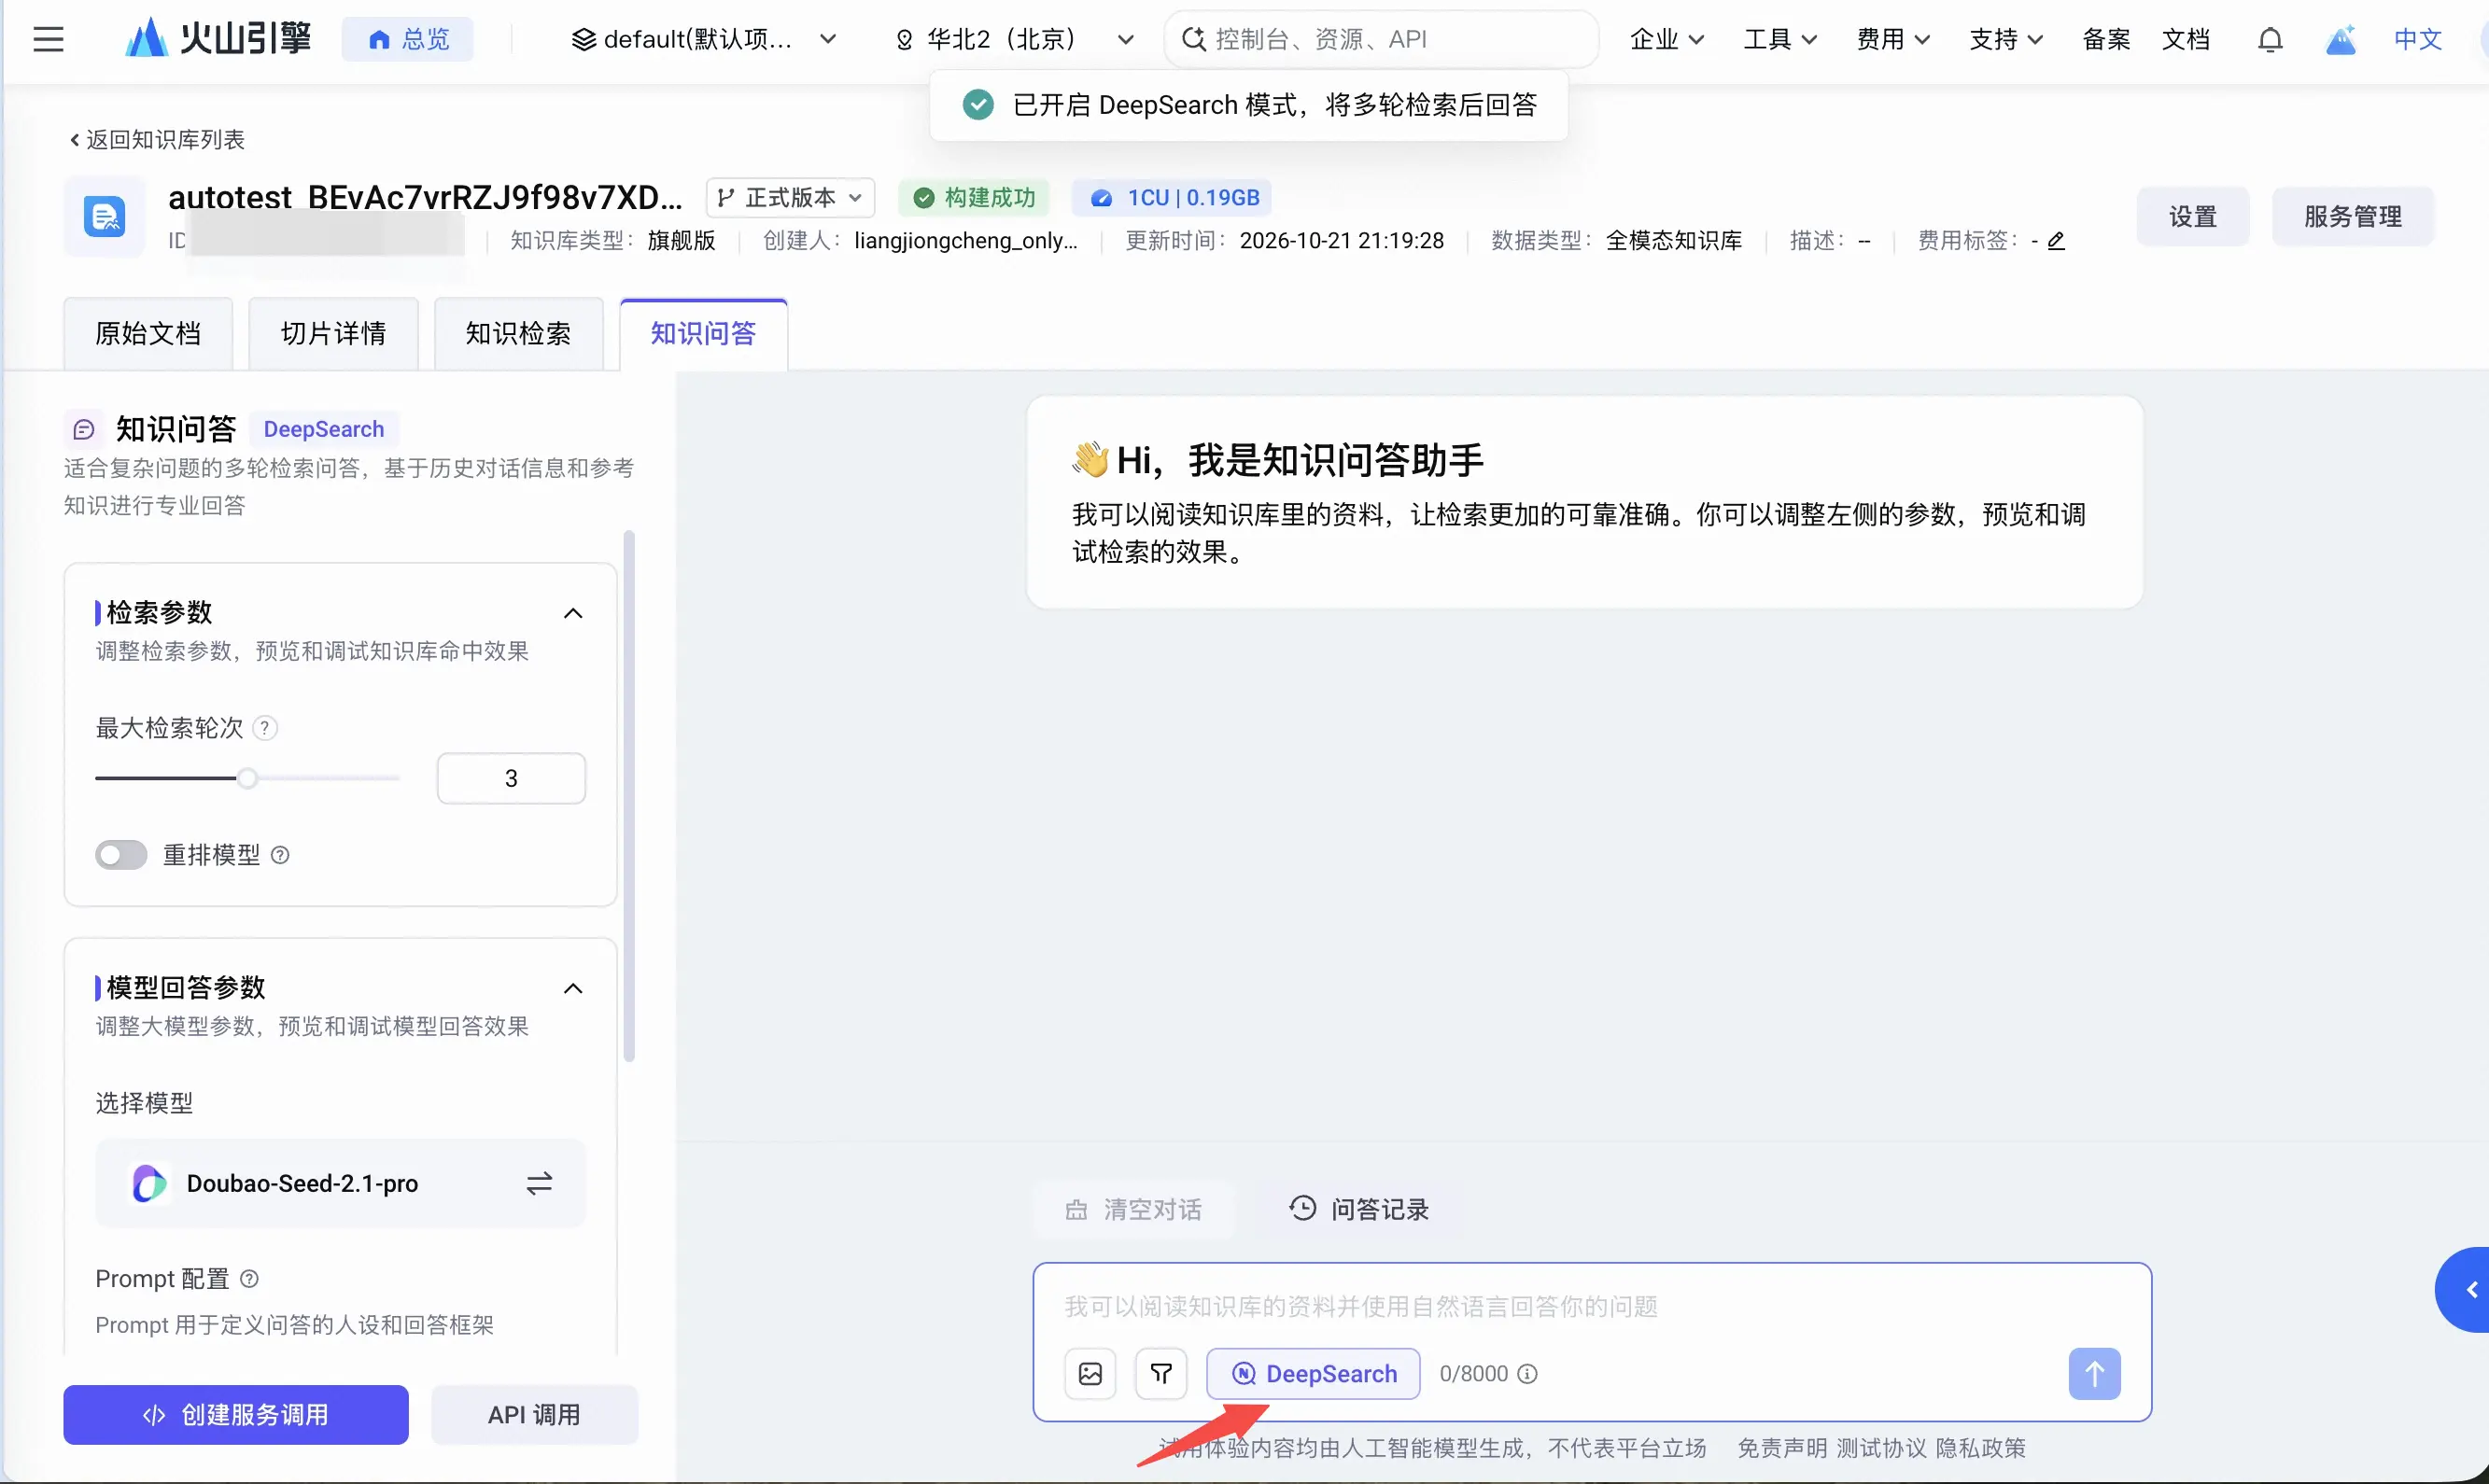
Task: Click the image upload icon in chat input
Action: pyautogui.click(x=1090, y=1374)
